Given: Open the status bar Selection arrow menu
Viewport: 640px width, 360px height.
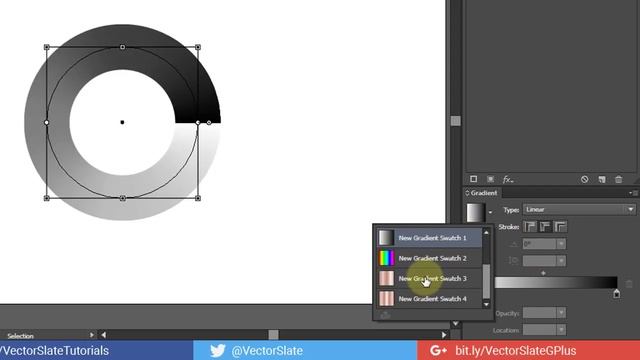Looking at the screenshot, I should coord(91,335).
